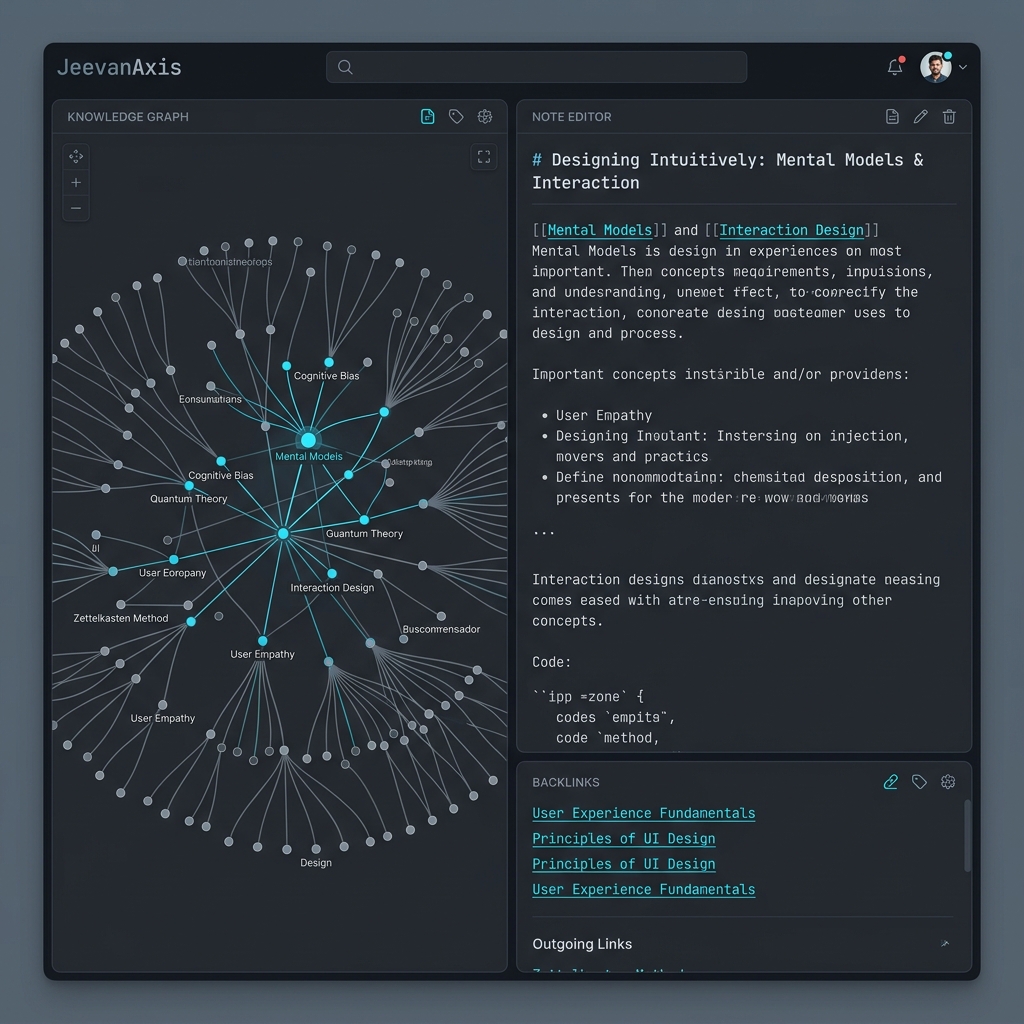Open last User Experience Fundamentals backlink
The width and height of the screenshot is (1024, 1024).
tap(643, 889)
